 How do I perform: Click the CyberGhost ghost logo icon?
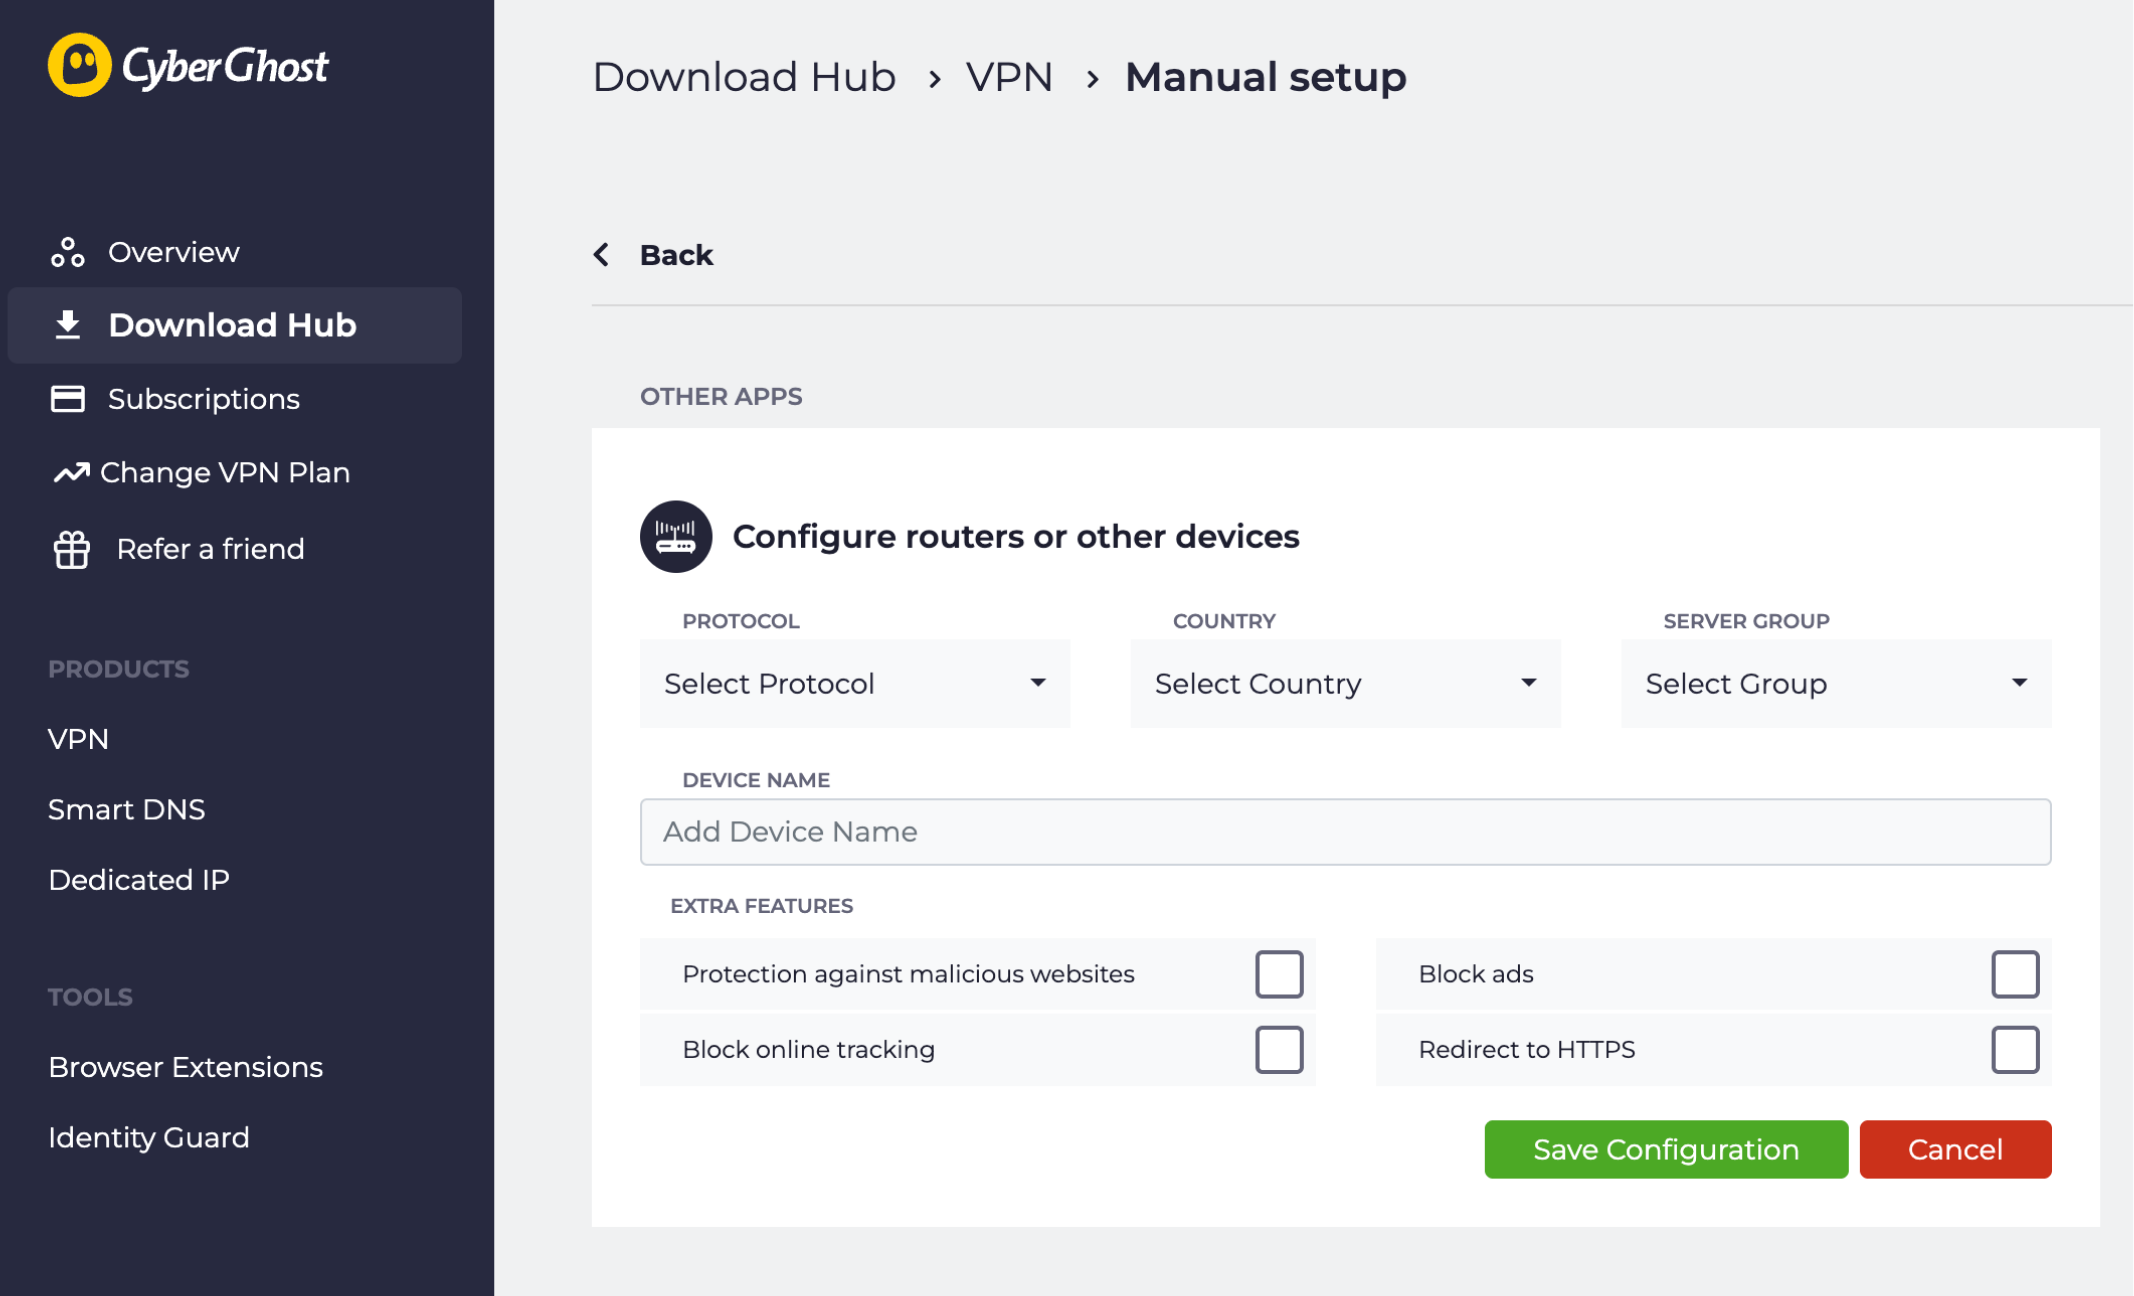coord(79,65)
